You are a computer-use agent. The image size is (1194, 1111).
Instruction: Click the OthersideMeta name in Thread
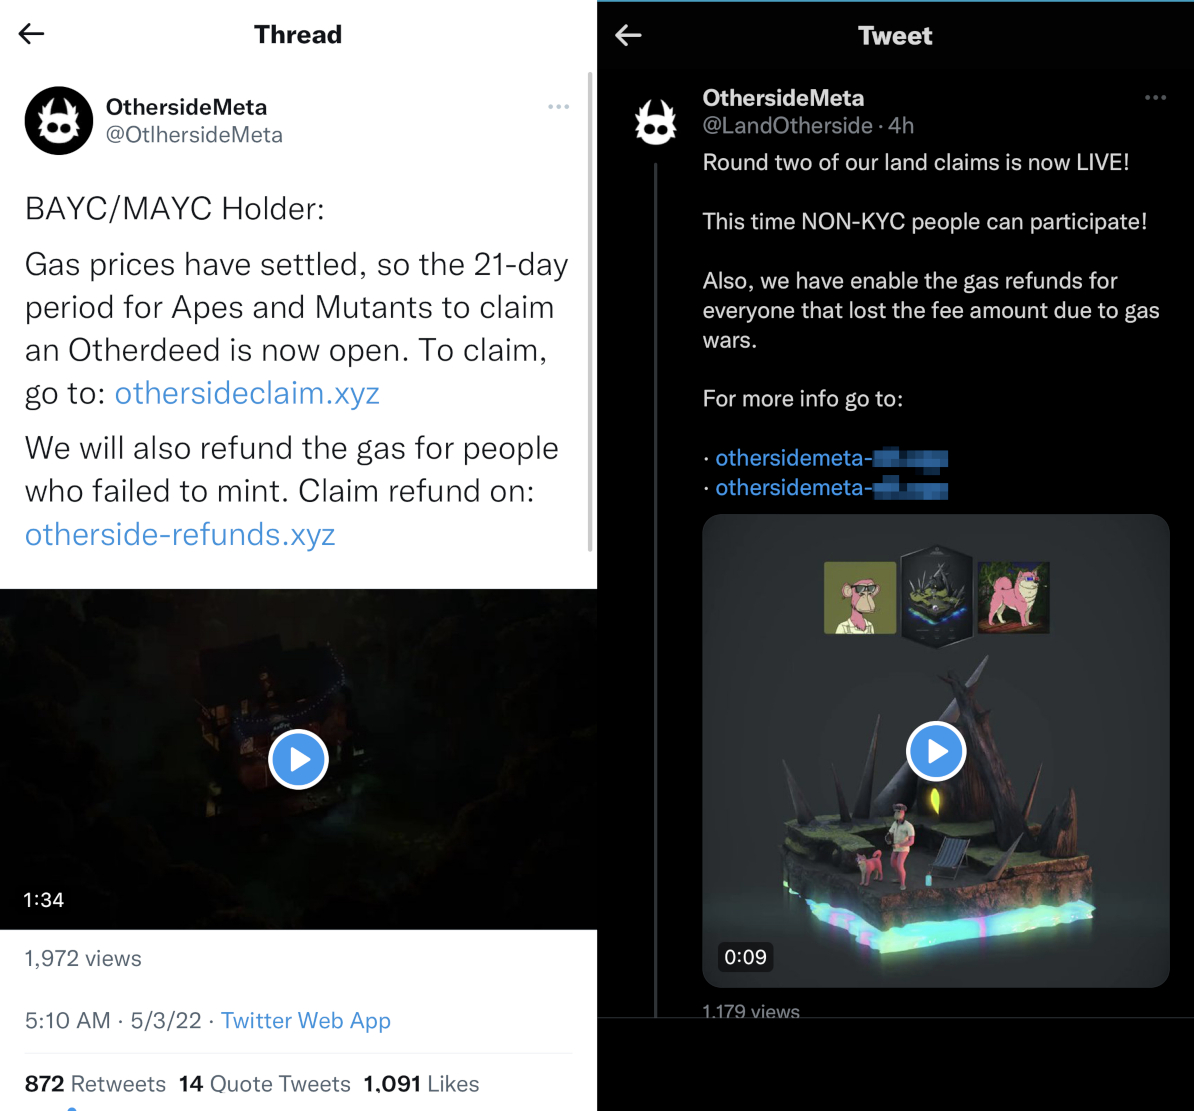(186, 107)
